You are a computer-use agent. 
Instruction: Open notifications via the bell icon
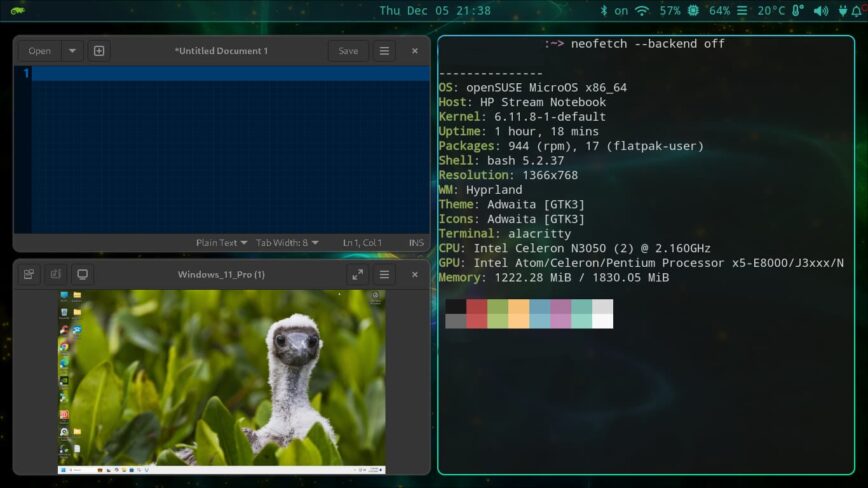(855, 11)
